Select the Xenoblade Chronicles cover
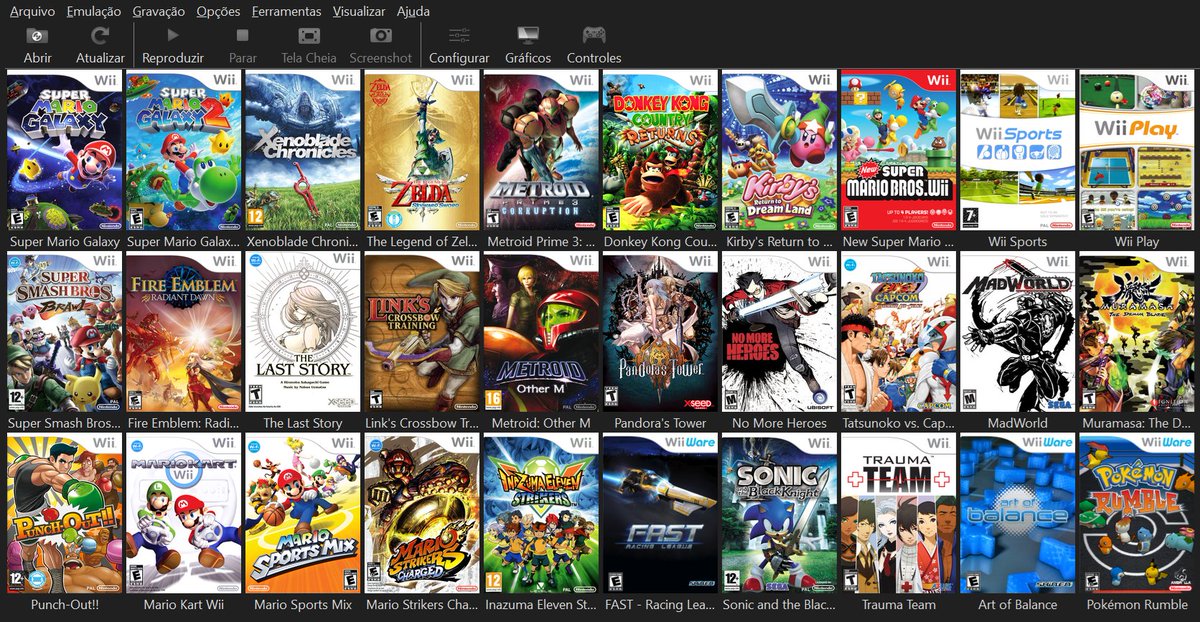Image resolution: width=1200 pixels, height=622 pixels. 302,151
